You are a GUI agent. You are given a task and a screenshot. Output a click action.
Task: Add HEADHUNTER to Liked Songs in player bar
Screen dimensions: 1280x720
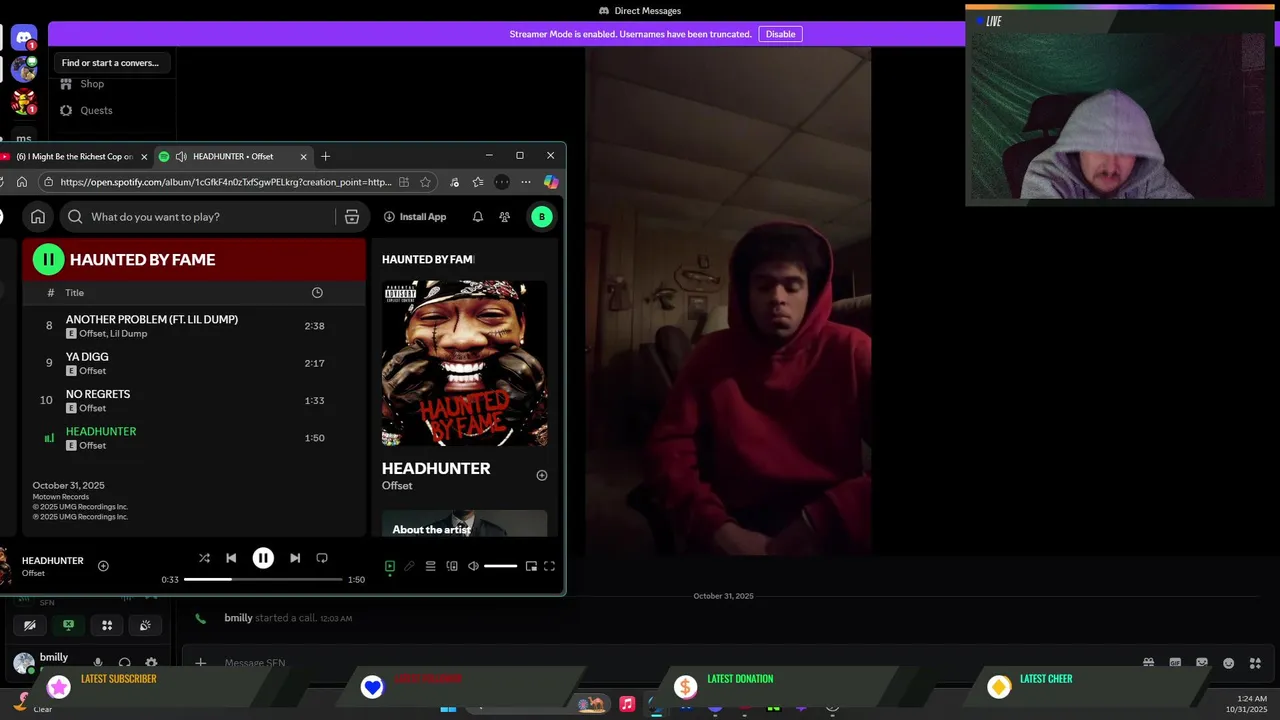(103, 566)
